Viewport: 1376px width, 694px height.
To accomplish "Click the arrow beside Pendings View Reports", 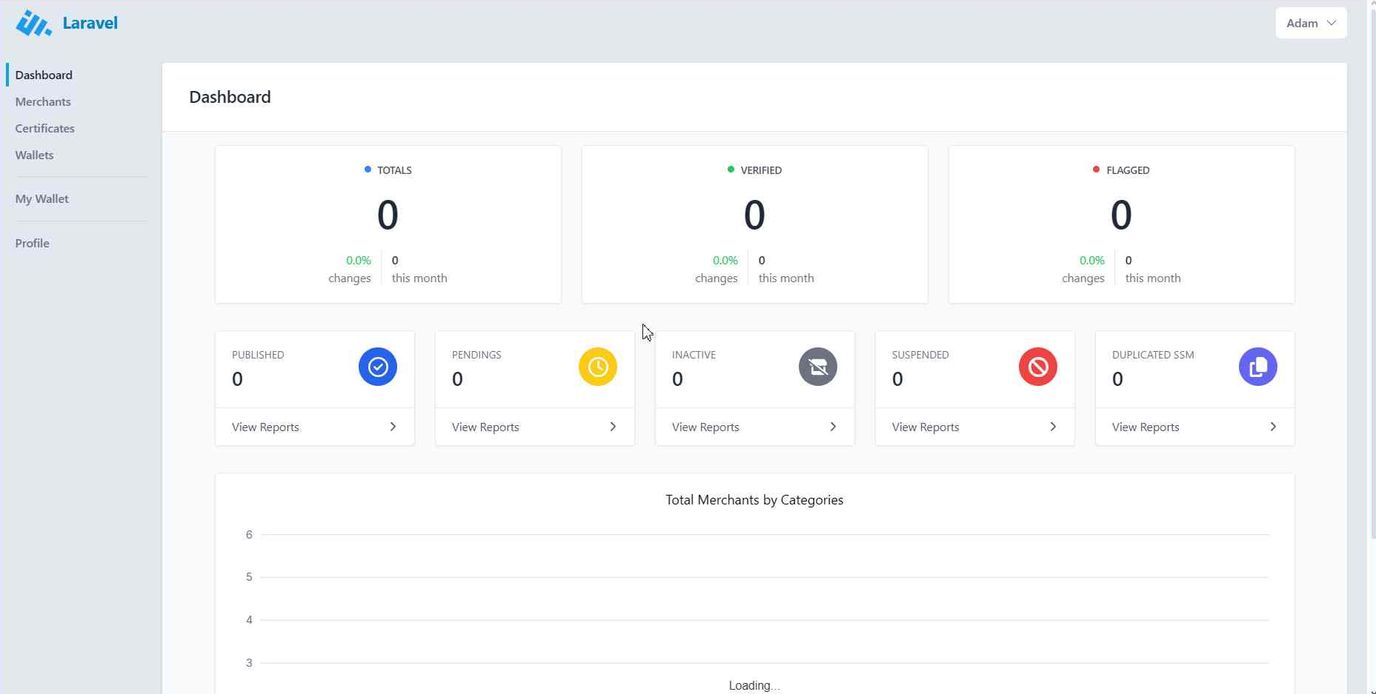I will [x=613, y=427].
